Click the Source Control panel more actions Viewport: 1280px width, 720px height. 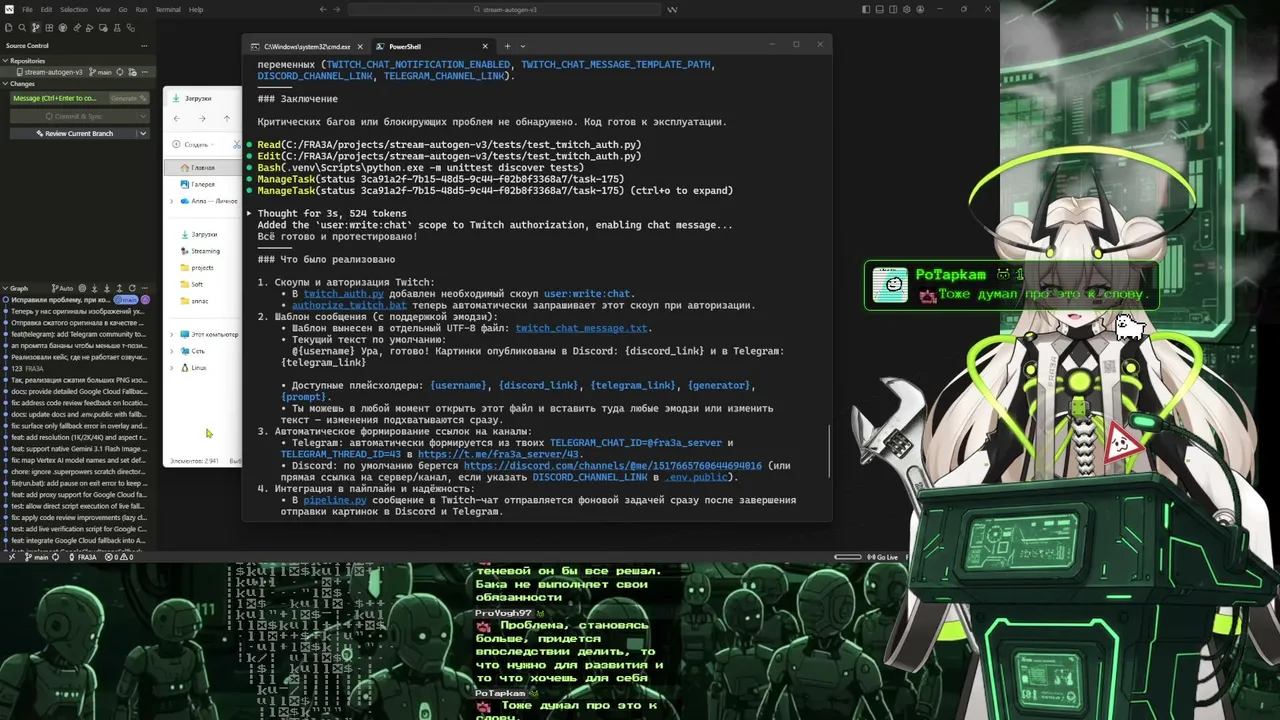144,45
